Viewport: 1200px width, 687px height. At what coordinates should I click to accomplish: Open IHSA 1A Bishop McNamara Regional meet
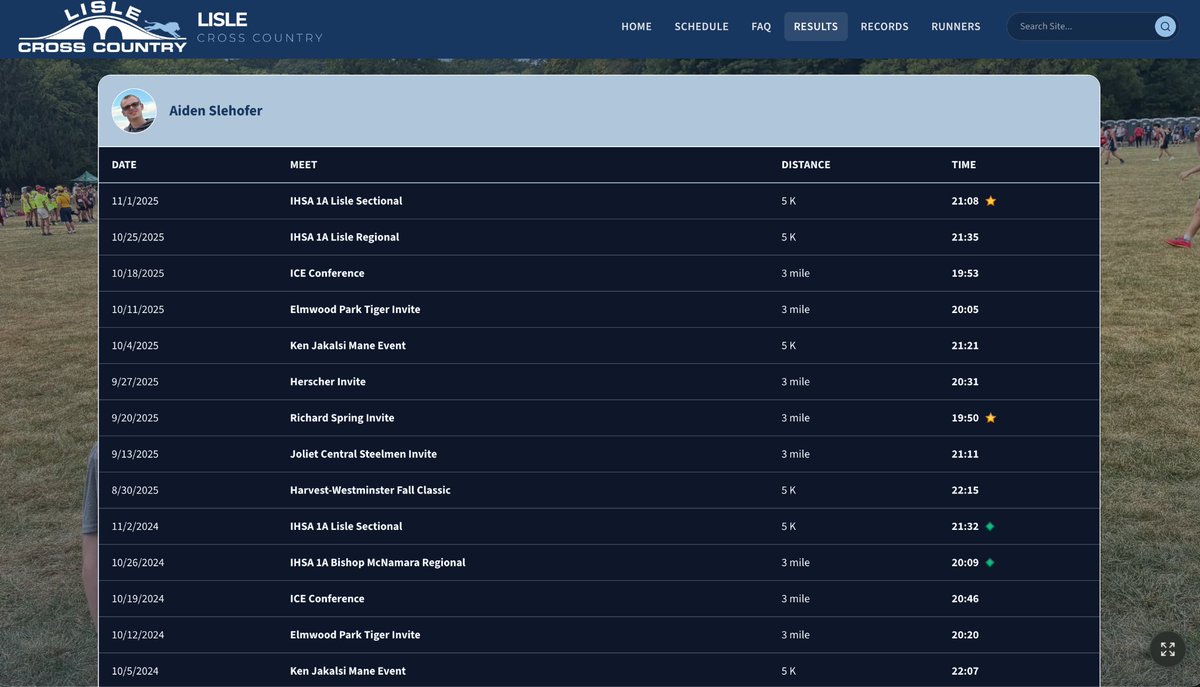[378, 562]
